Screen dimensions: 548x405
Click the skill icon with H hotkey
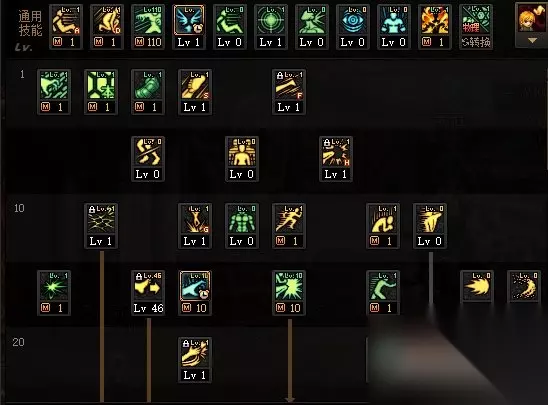tap(336, 159)
